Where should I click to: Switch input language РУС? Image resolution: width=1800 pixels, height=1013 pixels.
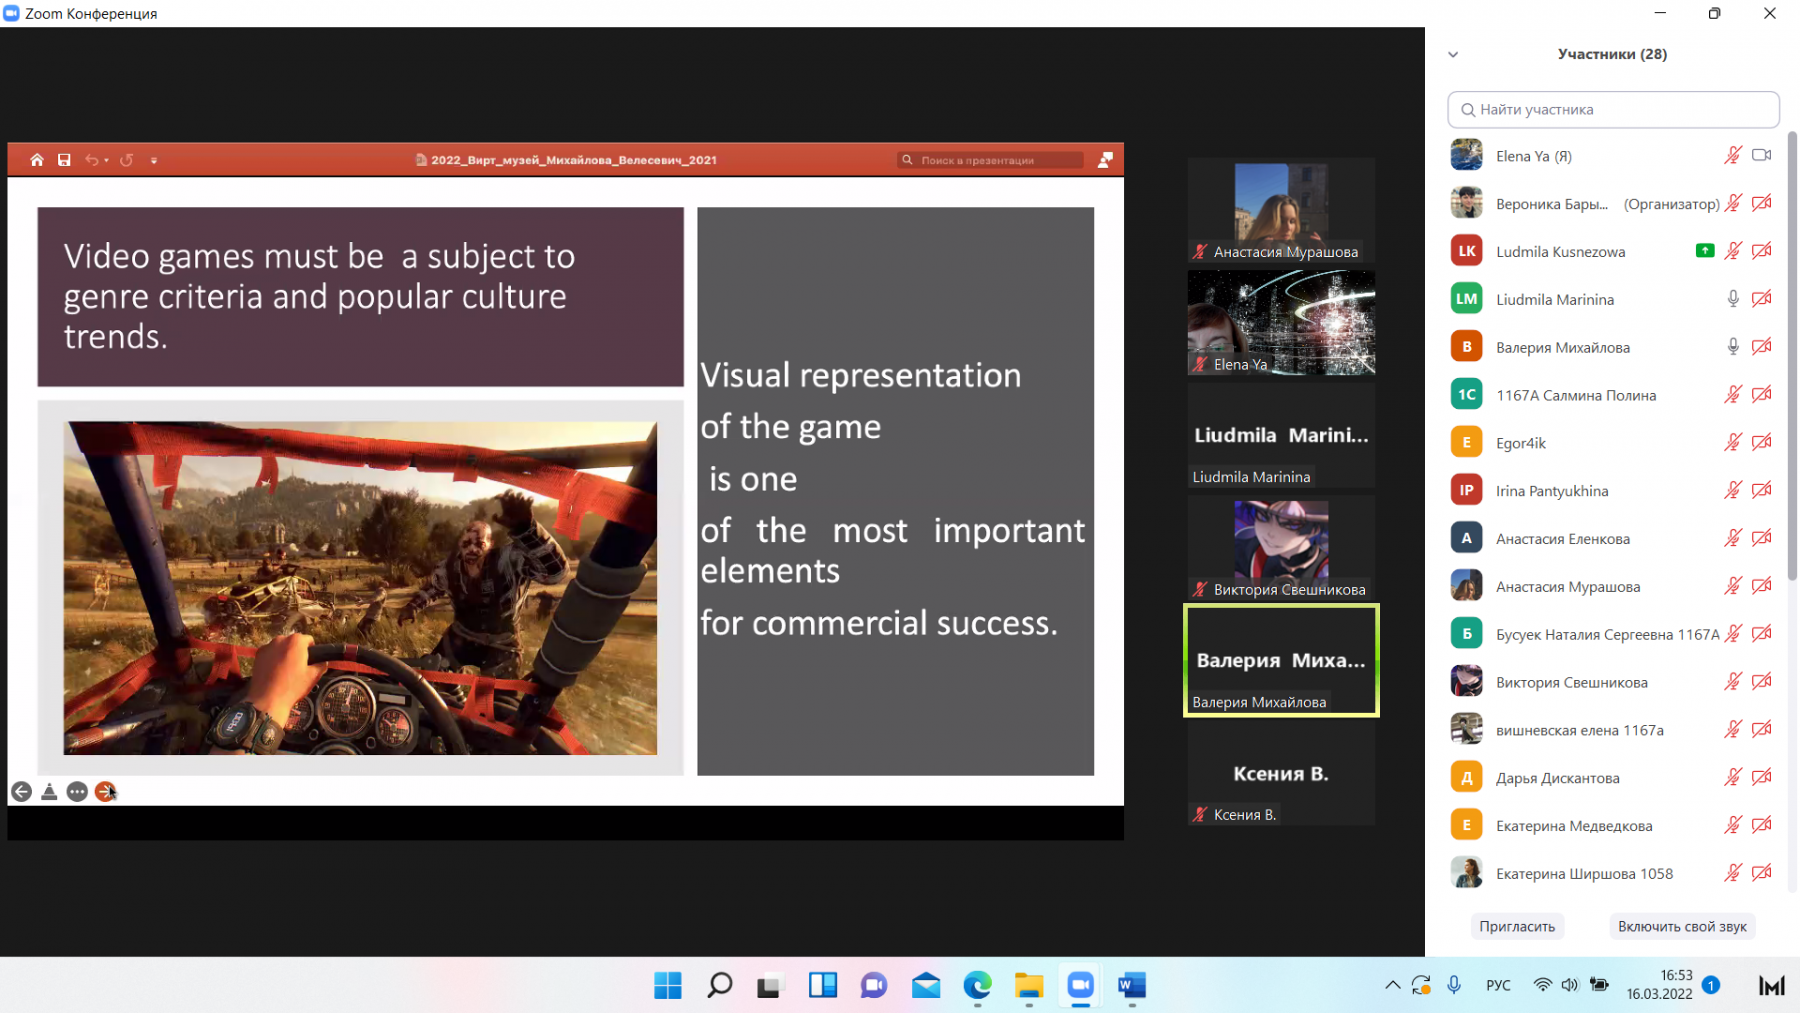[x=1498, y=985]
